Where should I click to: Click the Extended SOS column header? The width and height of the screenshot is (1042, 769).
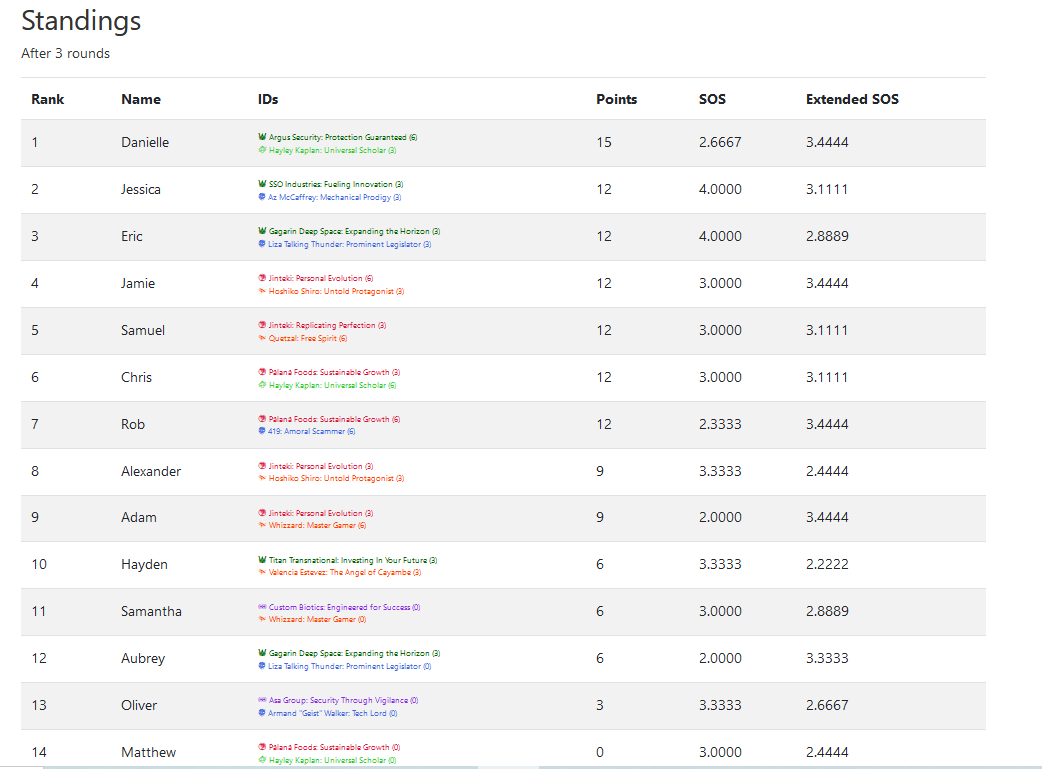coord(853,99)
